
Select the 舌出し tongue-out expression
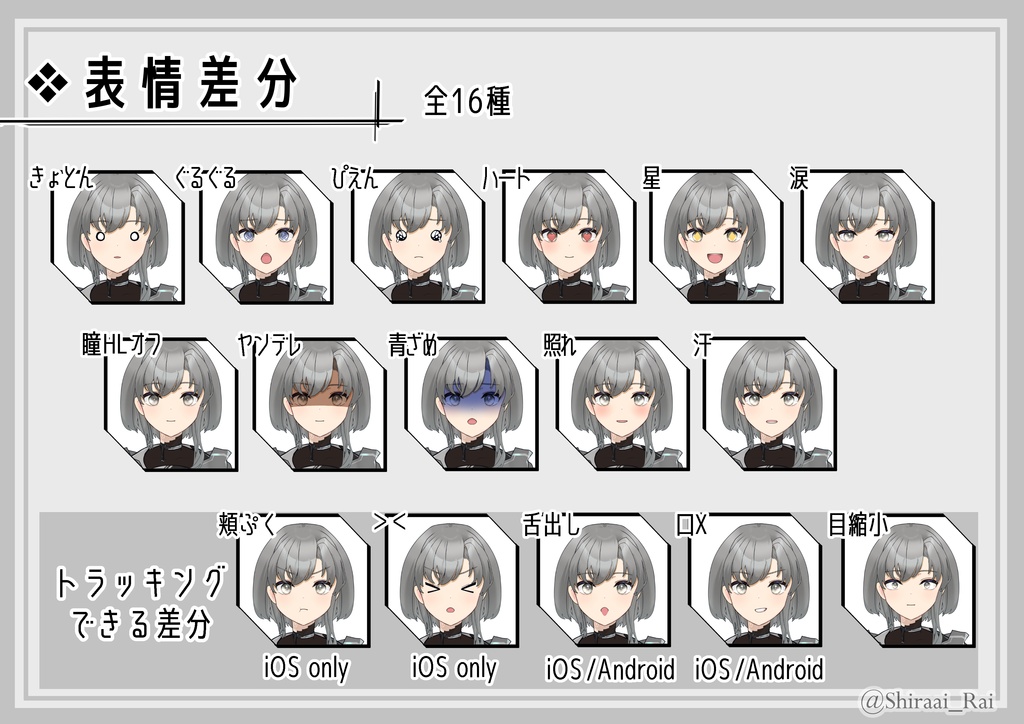tap(604, 582)
